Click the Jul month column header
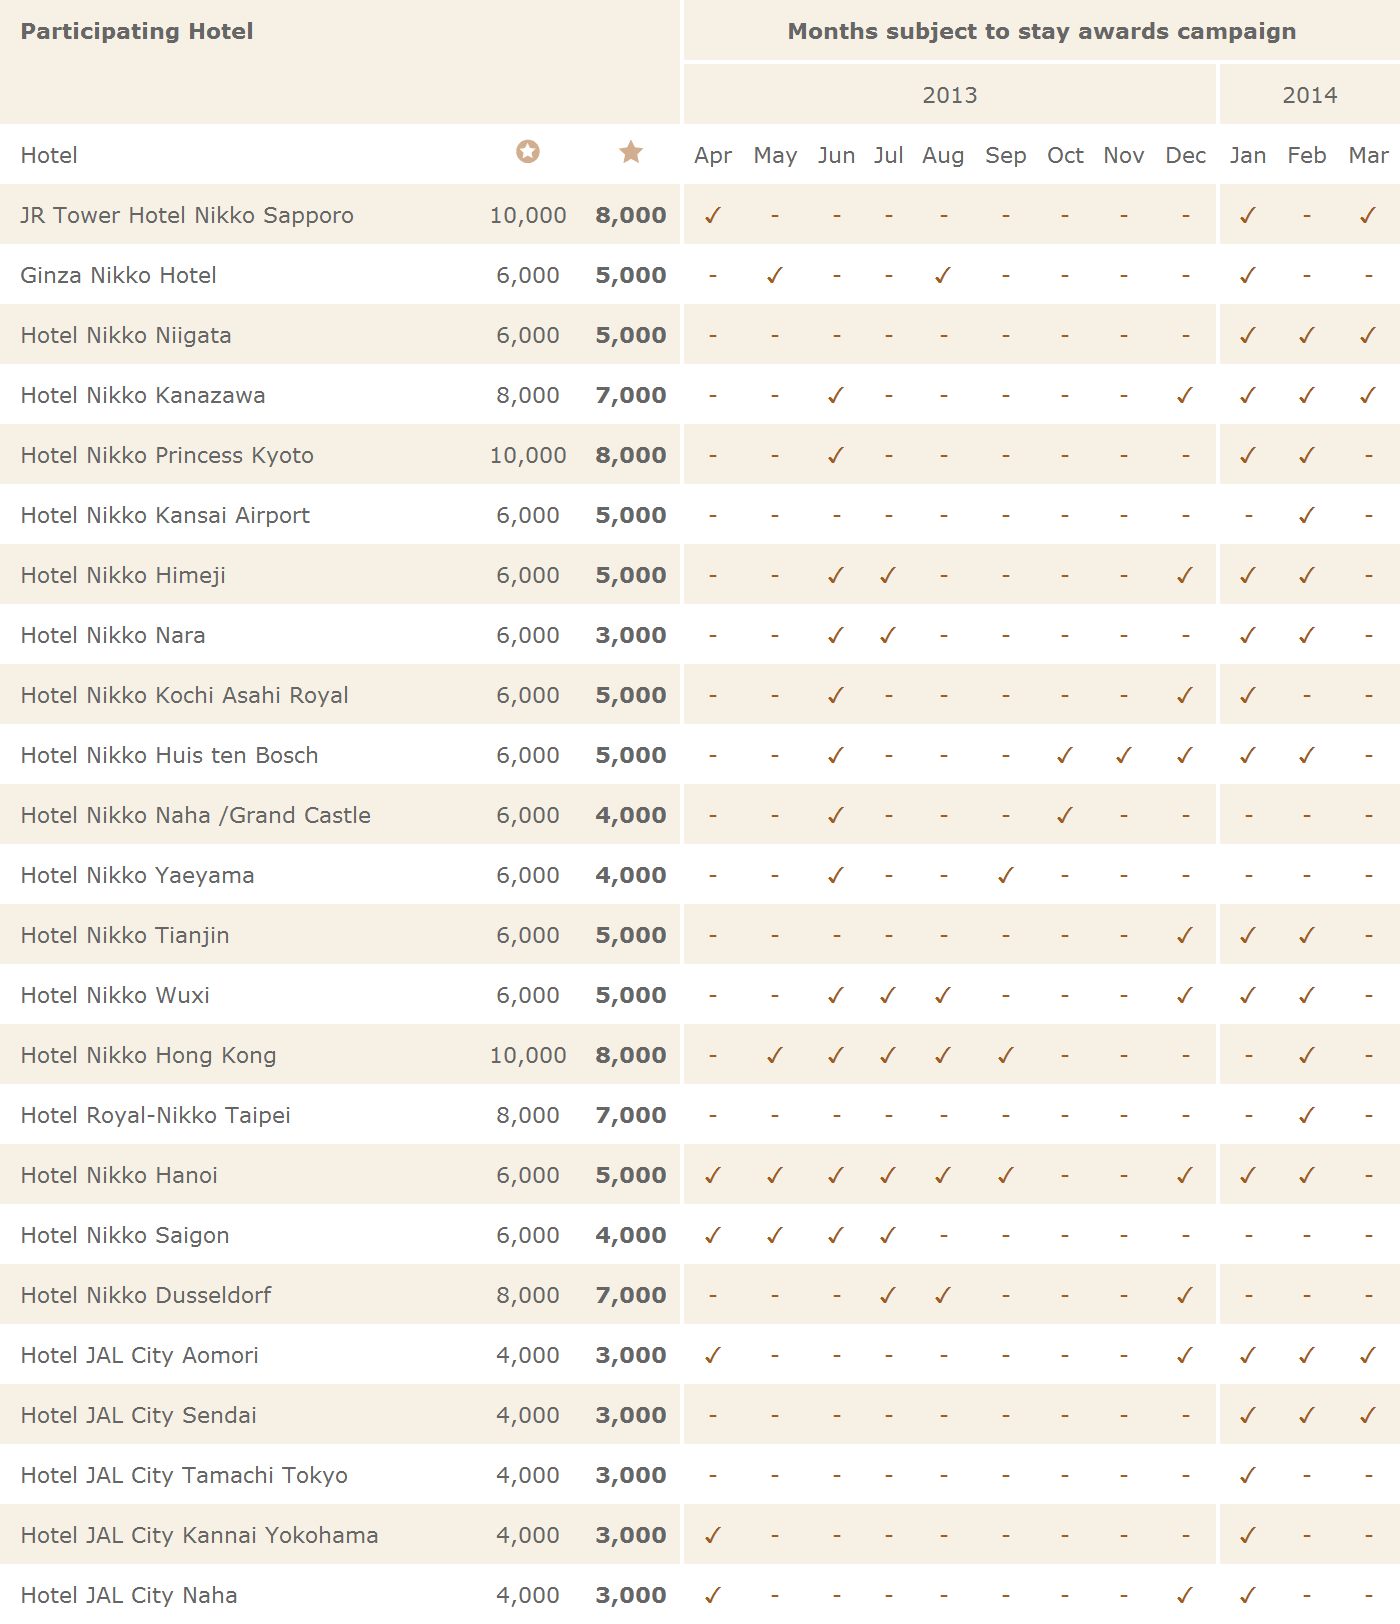Screen dimensions: 1400x1624 pos(888,155)
